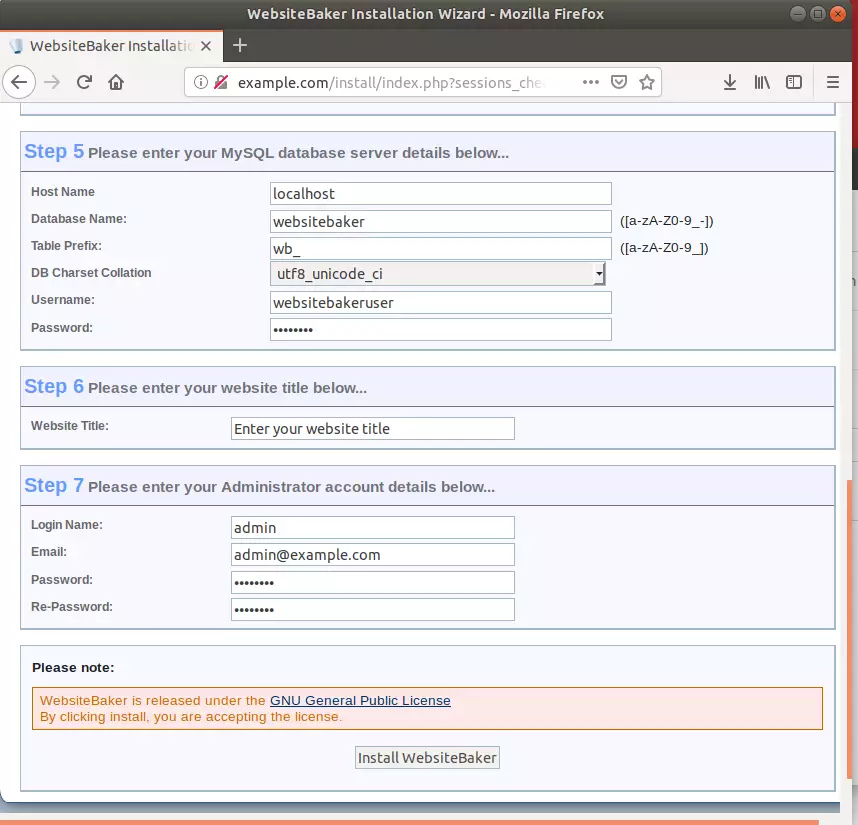
Task: Click the insecure connection padlock icon
Action: pos(221,82)
